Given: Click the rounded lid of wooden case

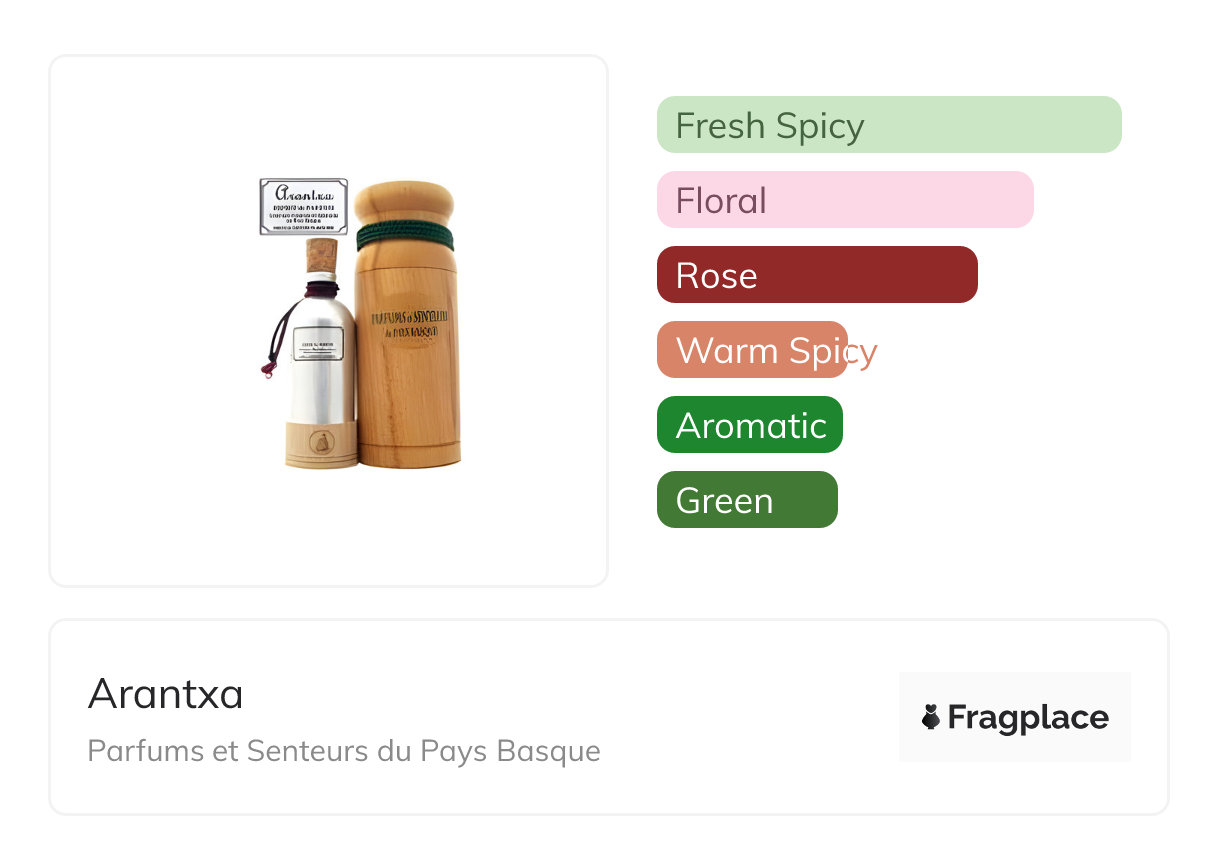Looking at the screenshot, I should click(x=404, y=202).
